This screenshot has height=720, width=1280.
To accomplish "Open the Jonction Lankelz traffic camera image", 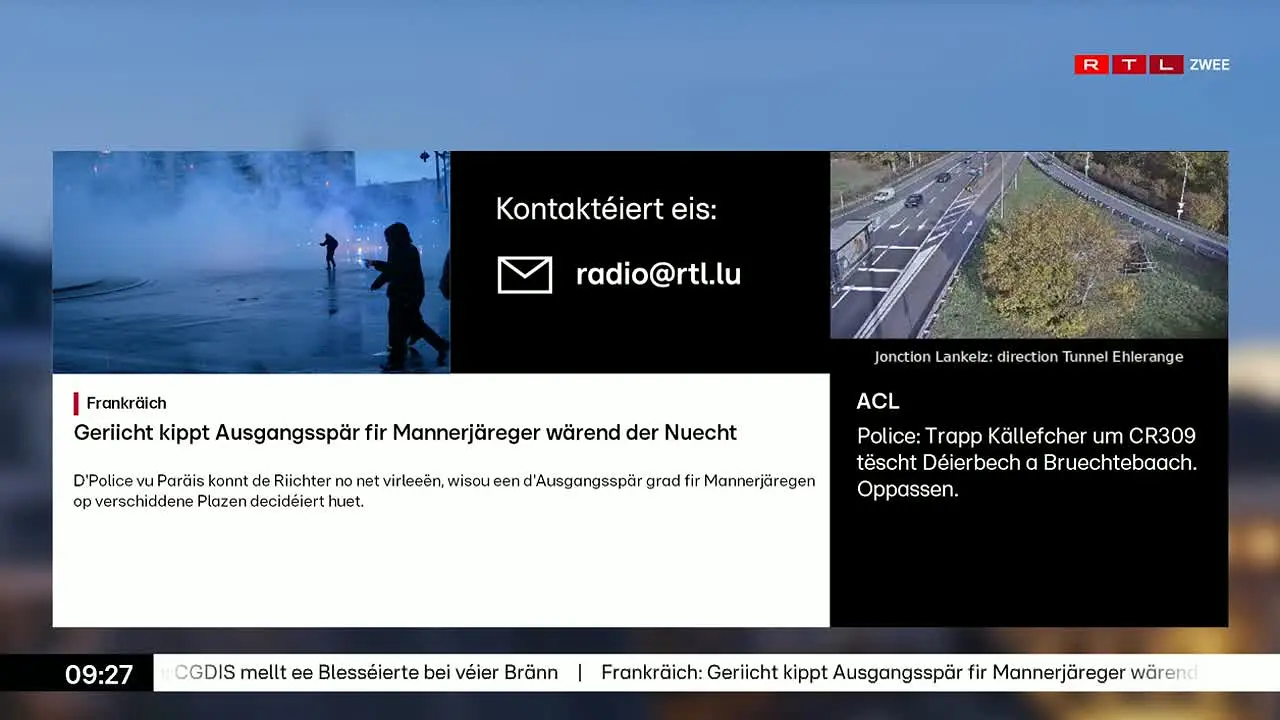I will [x=1029, y=245].
